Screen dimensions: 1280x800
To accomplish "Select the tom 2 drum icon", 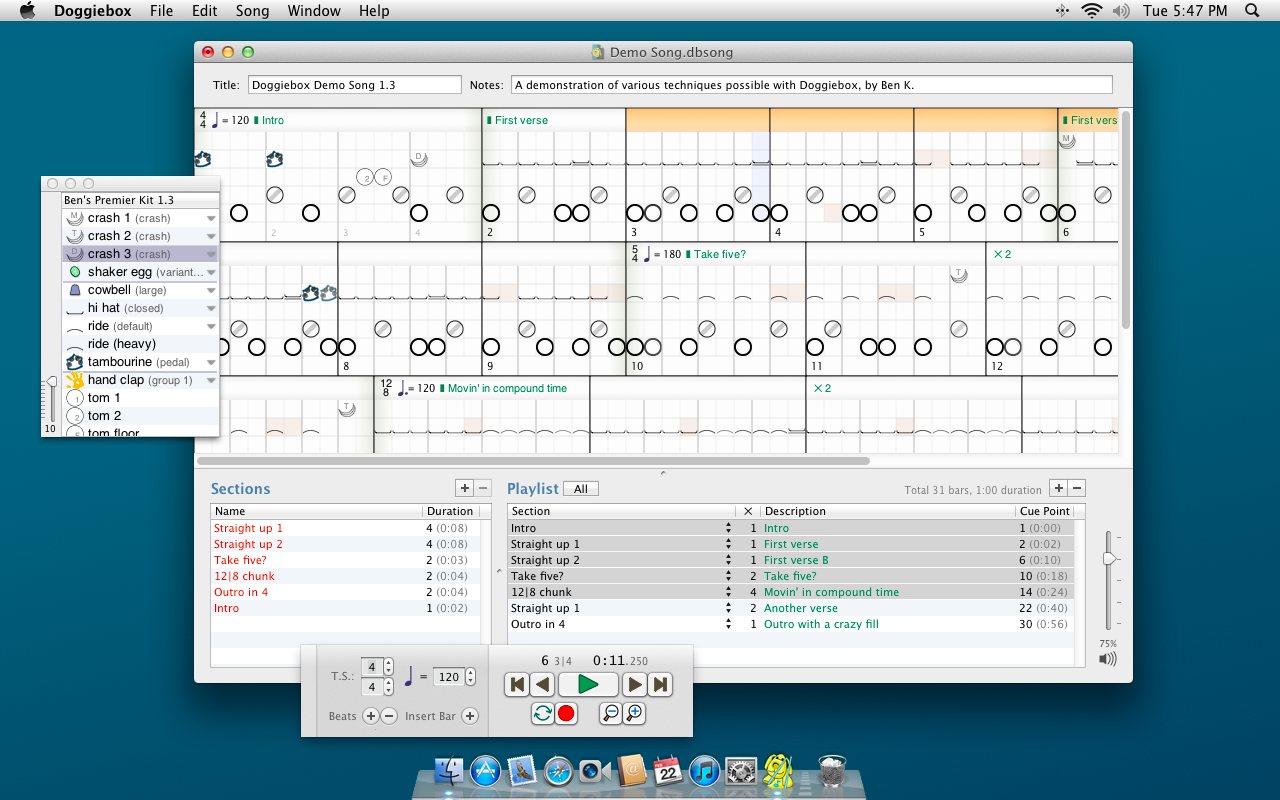I will (74, 416).
